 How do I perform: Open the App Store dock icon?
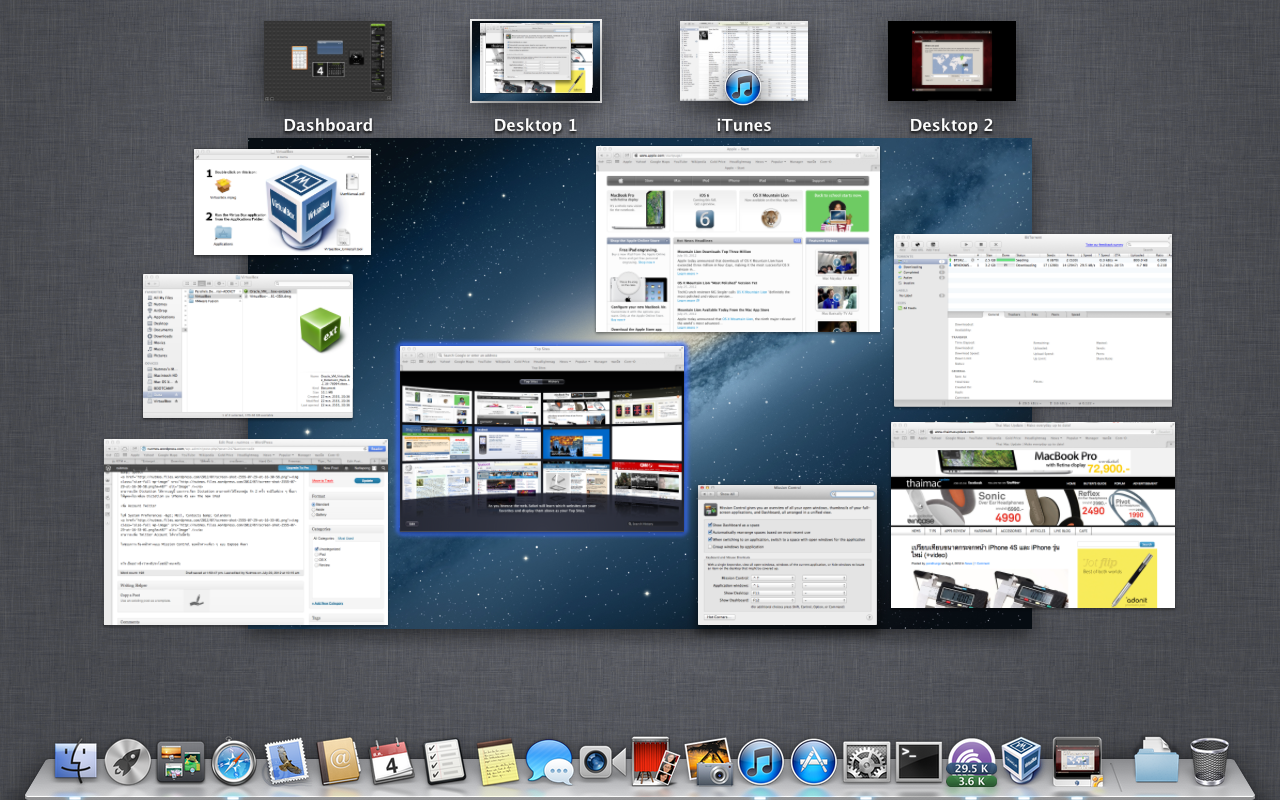[813, 763]
